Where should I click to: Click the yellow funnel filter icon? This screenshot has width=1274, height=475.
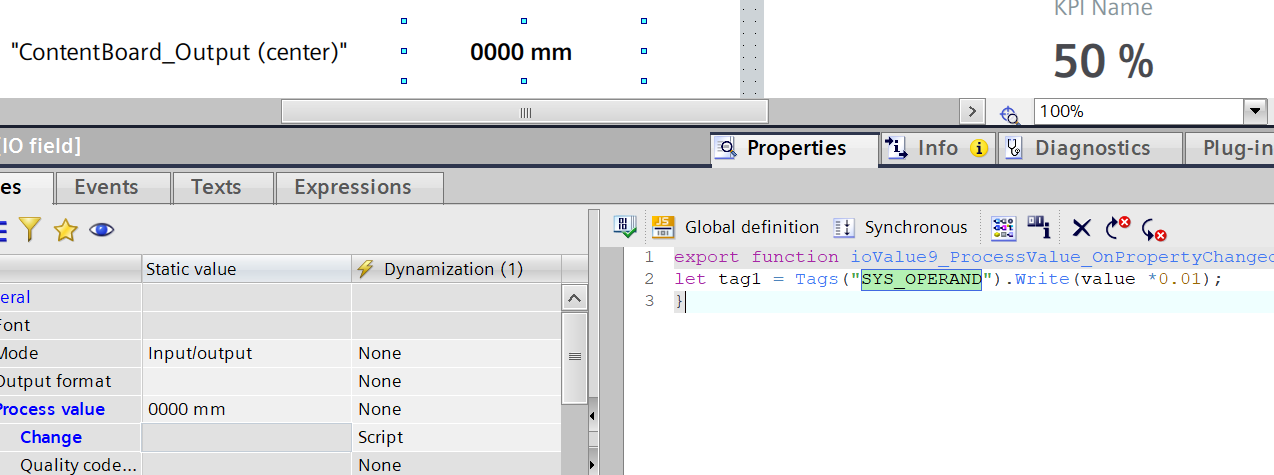(30, 231)
